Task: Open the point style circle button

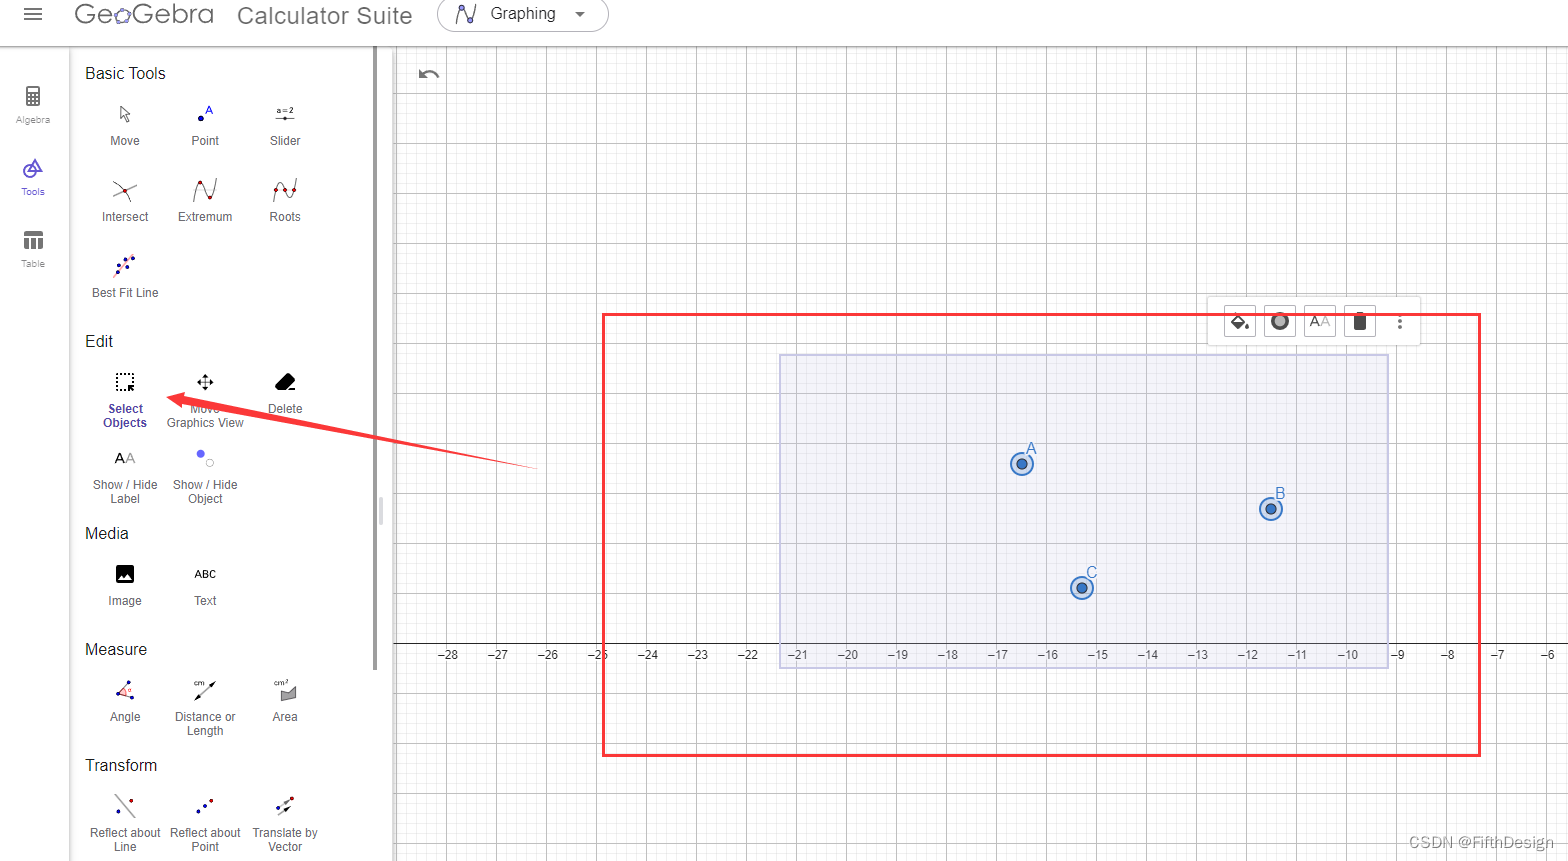Action: pyautogui.click(x=1280, y=322)
